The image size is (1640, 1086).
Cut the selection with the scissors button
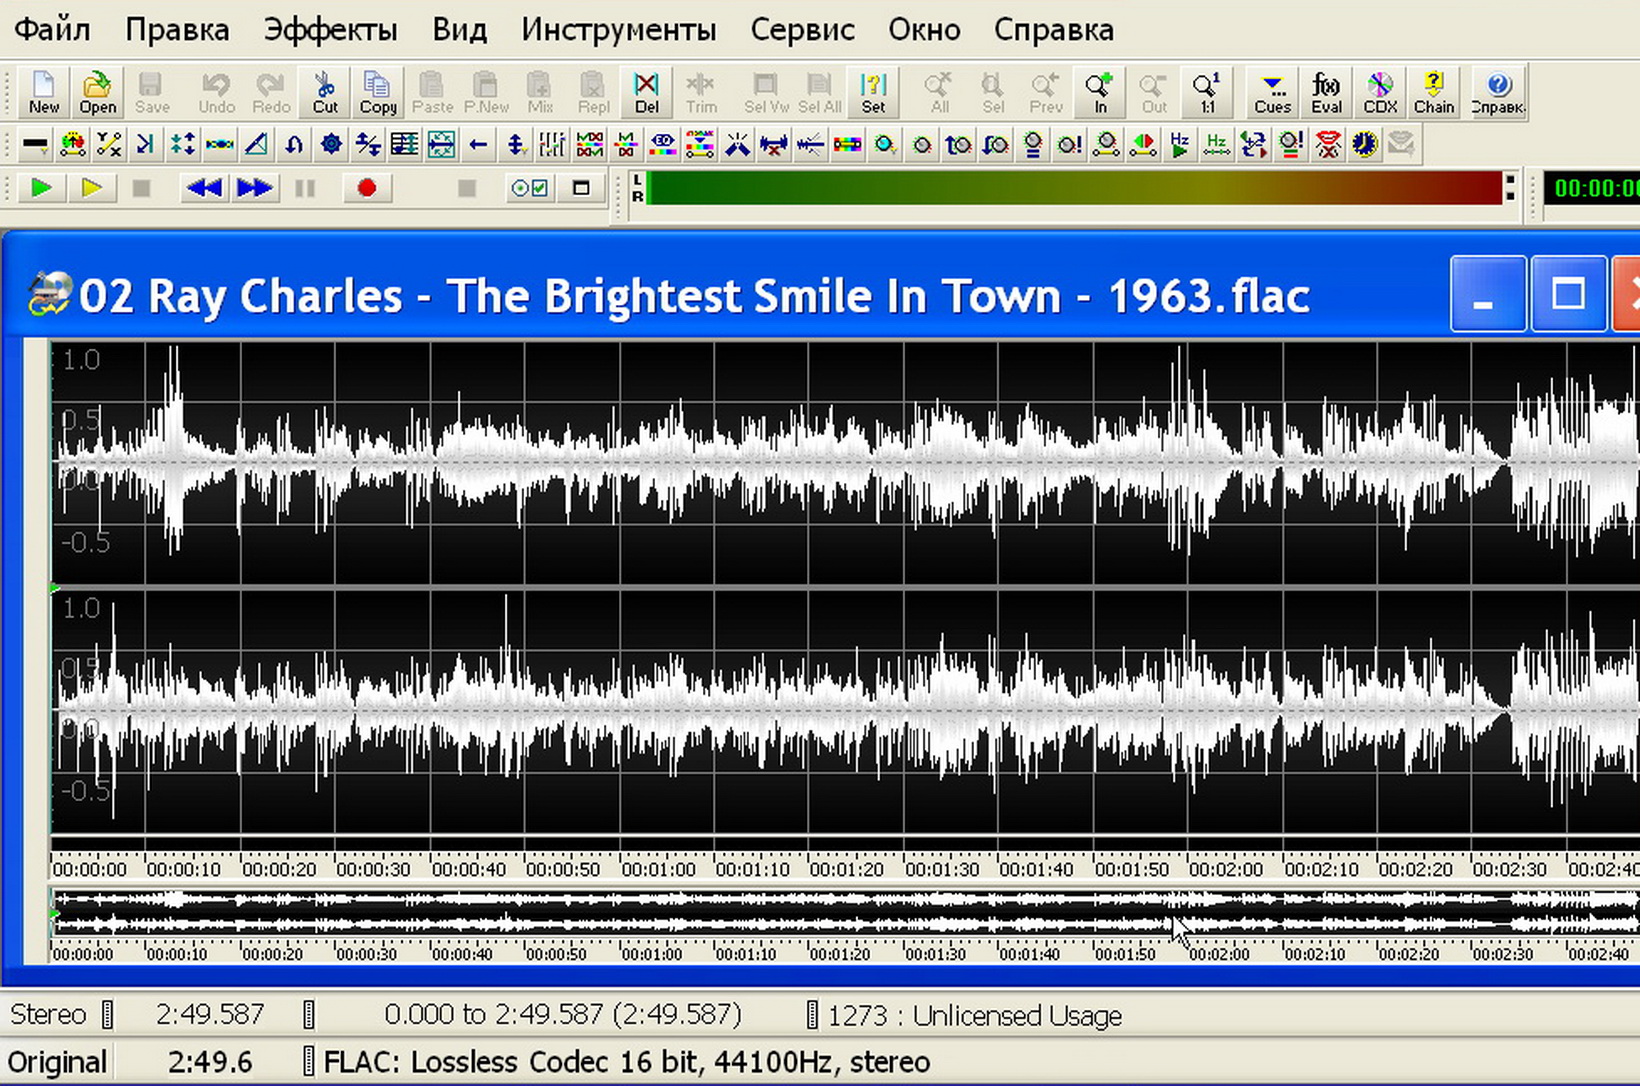pyautogui.click(x=325, y=93)
